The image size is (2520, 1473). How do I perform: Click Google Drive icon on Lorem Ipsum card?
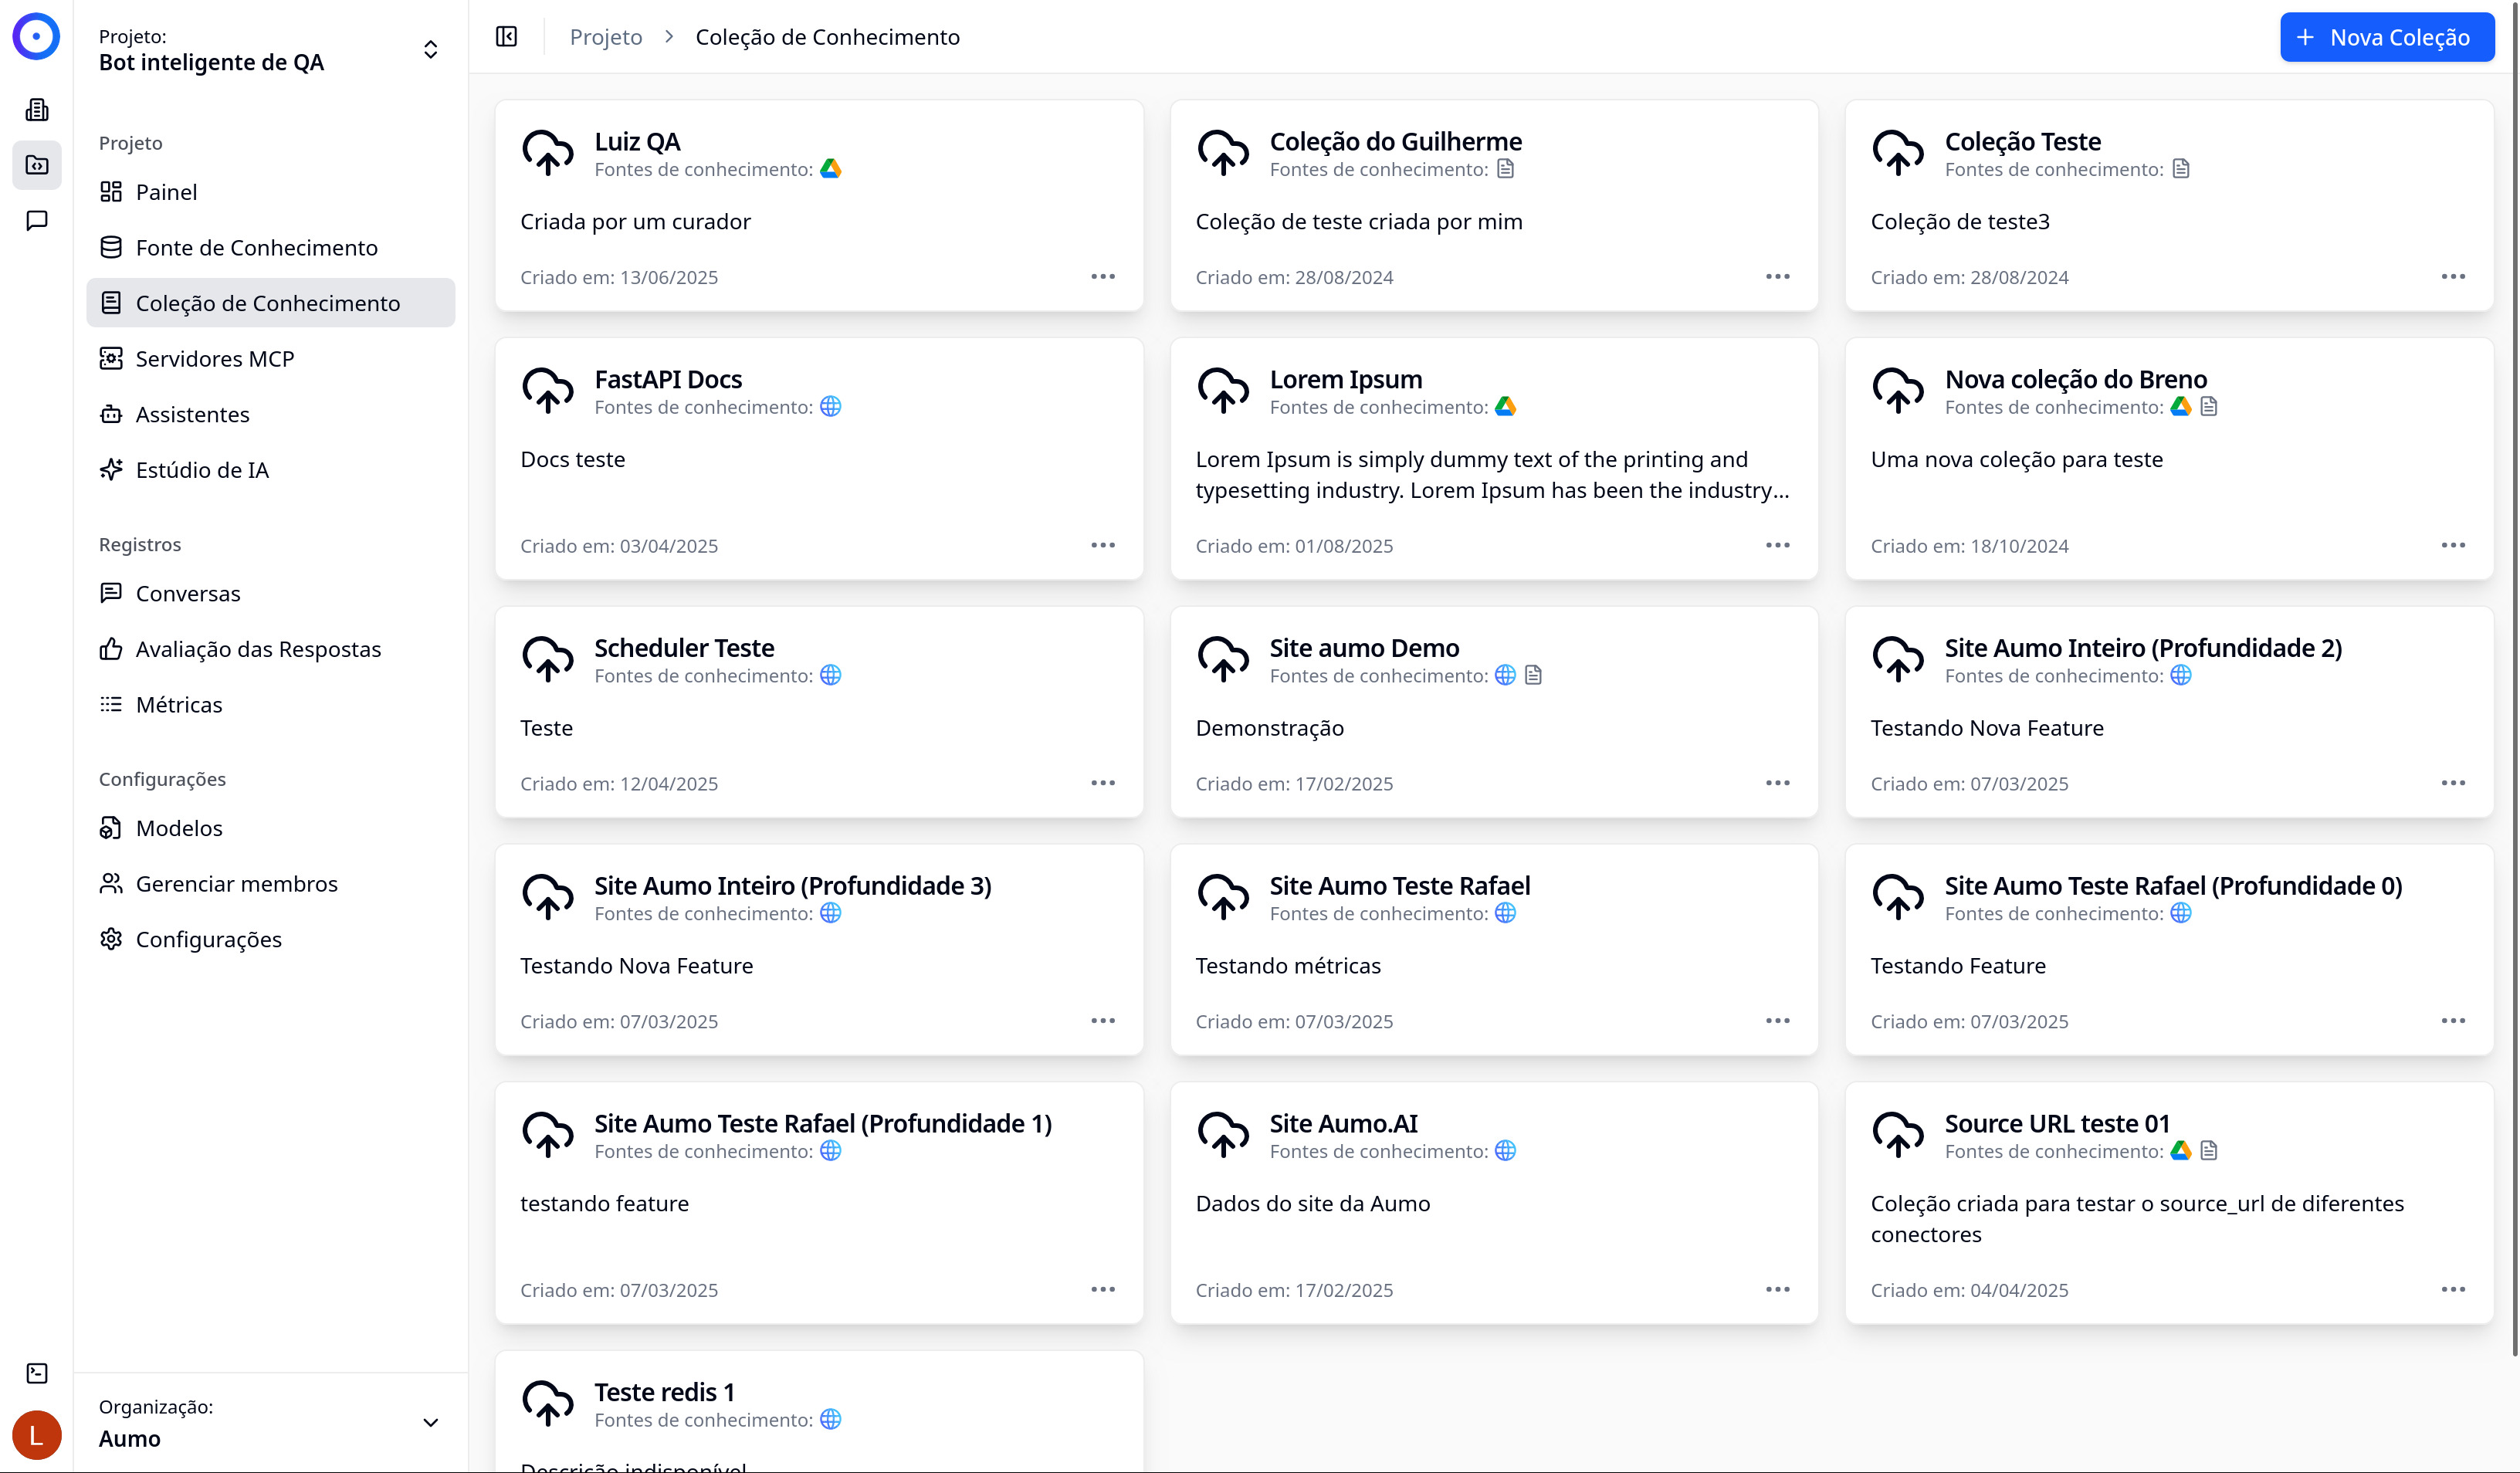pyautogui.click(x=1505, y=407)
